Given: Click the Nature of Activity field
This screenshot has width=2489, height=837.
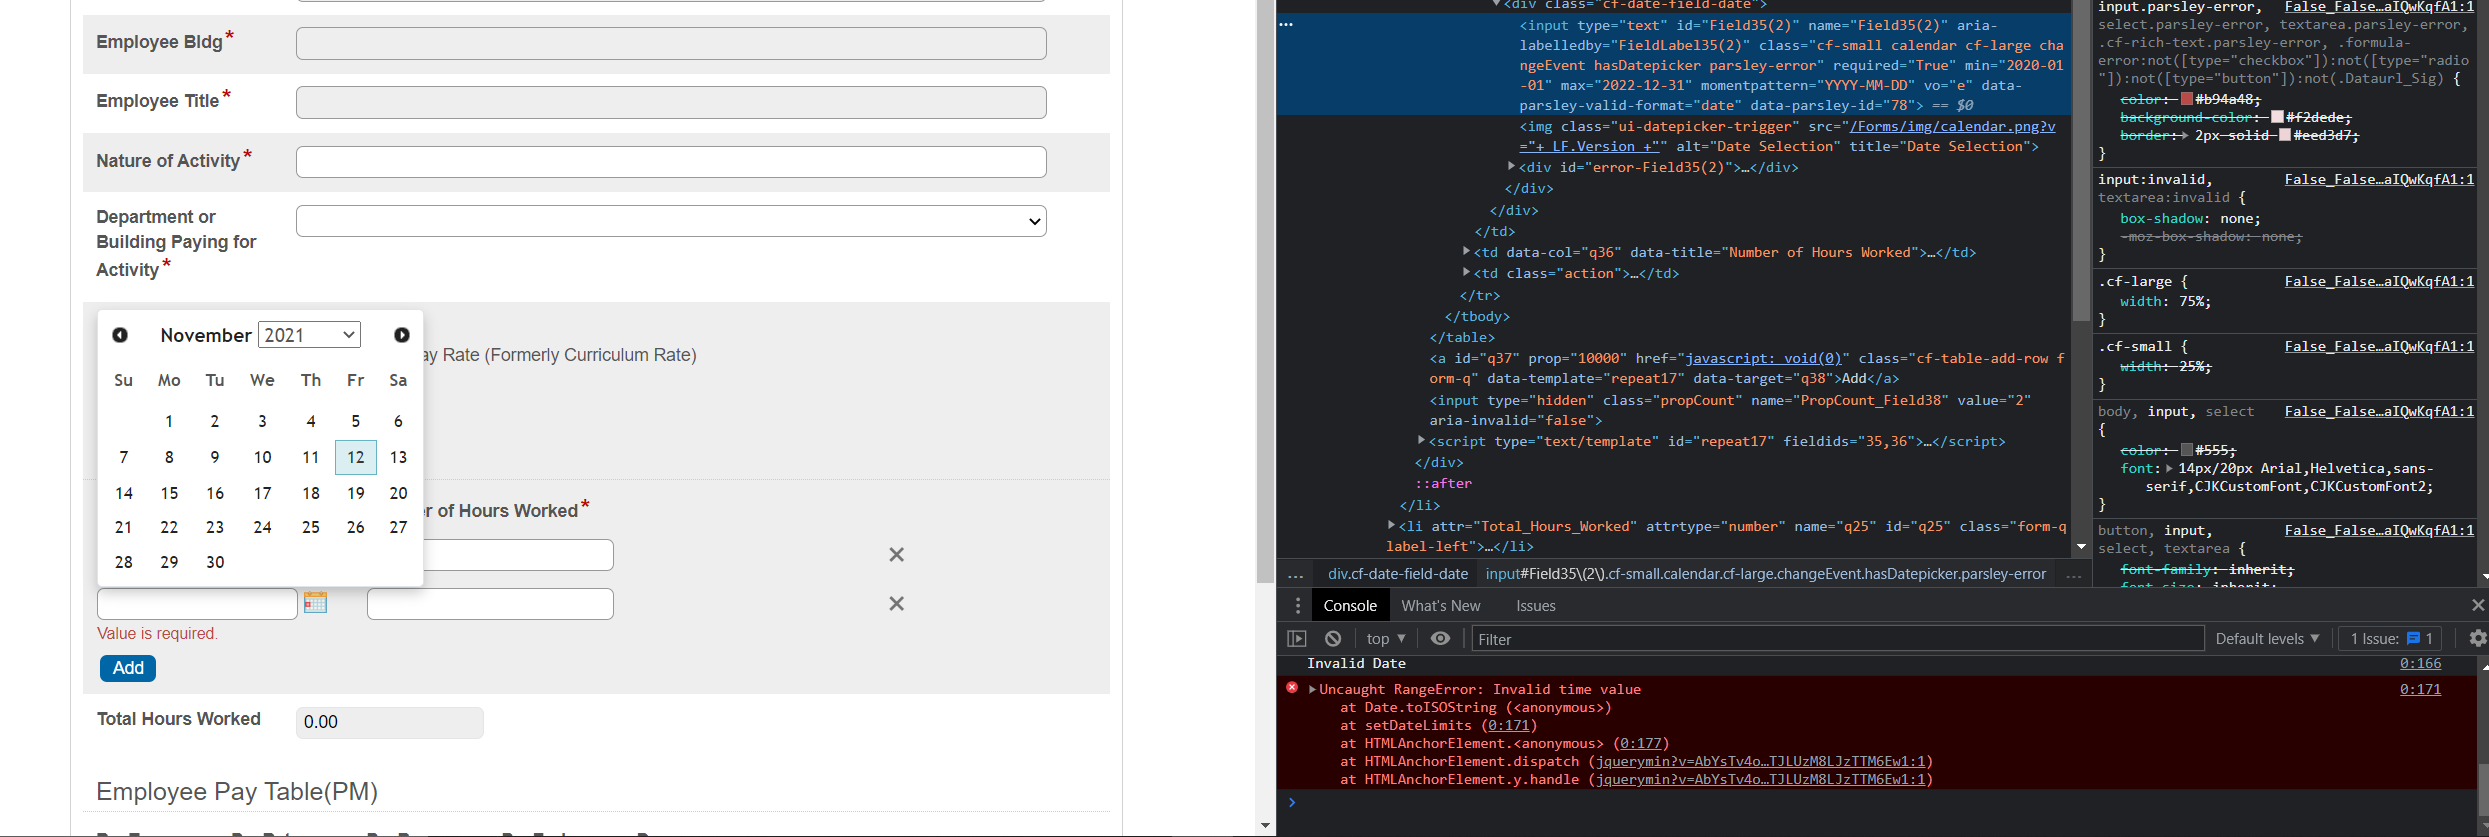Looking at the screenshot, I should coord(671,162).
